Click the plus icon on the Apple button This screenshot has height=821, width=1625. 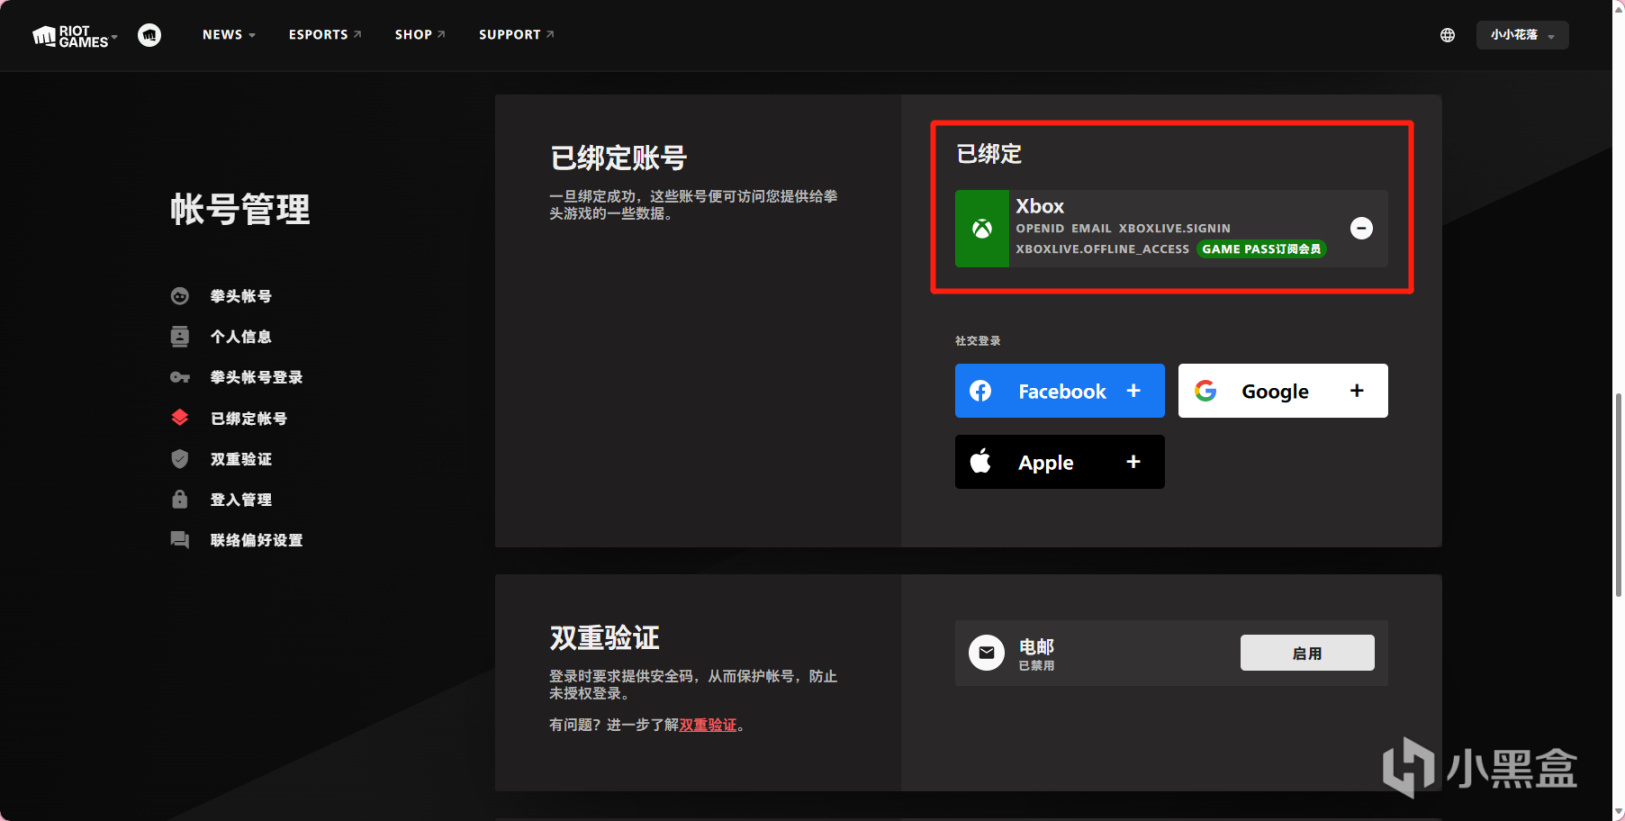tap(1133, 462)
